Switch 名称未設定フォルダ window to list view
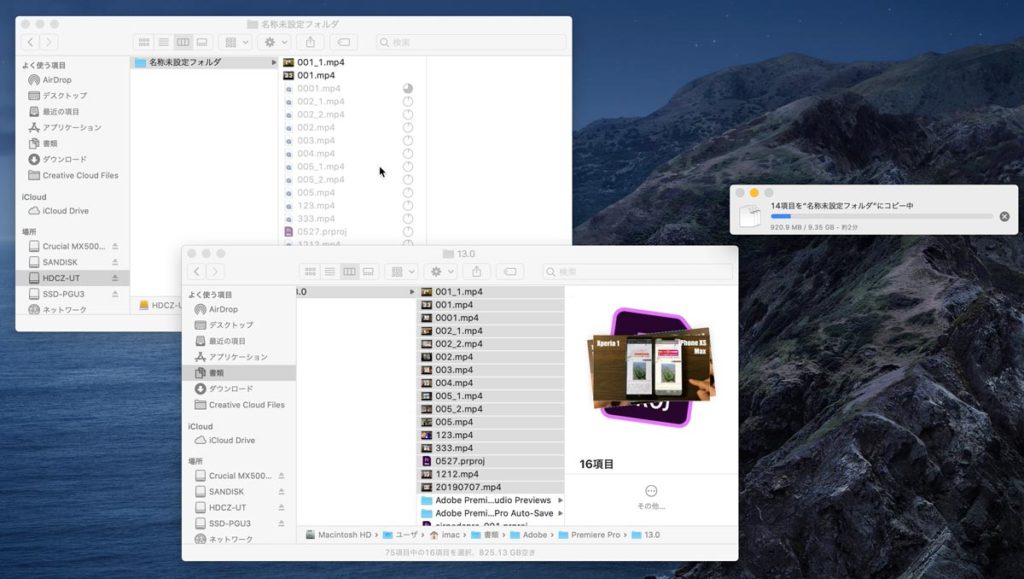The width and height of the screenshot is (1024, 579). 163,42
